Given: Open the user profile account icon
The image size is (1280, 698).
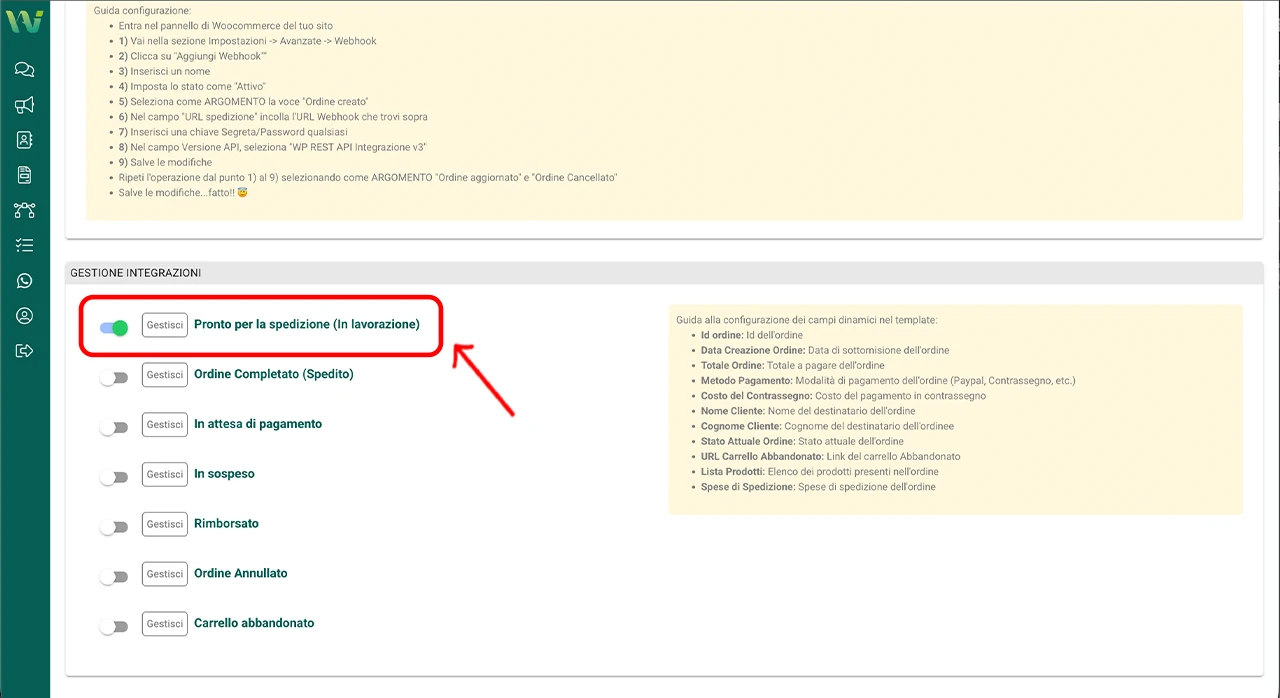Looking at the screenshot, I should click(x=25, y=316).
